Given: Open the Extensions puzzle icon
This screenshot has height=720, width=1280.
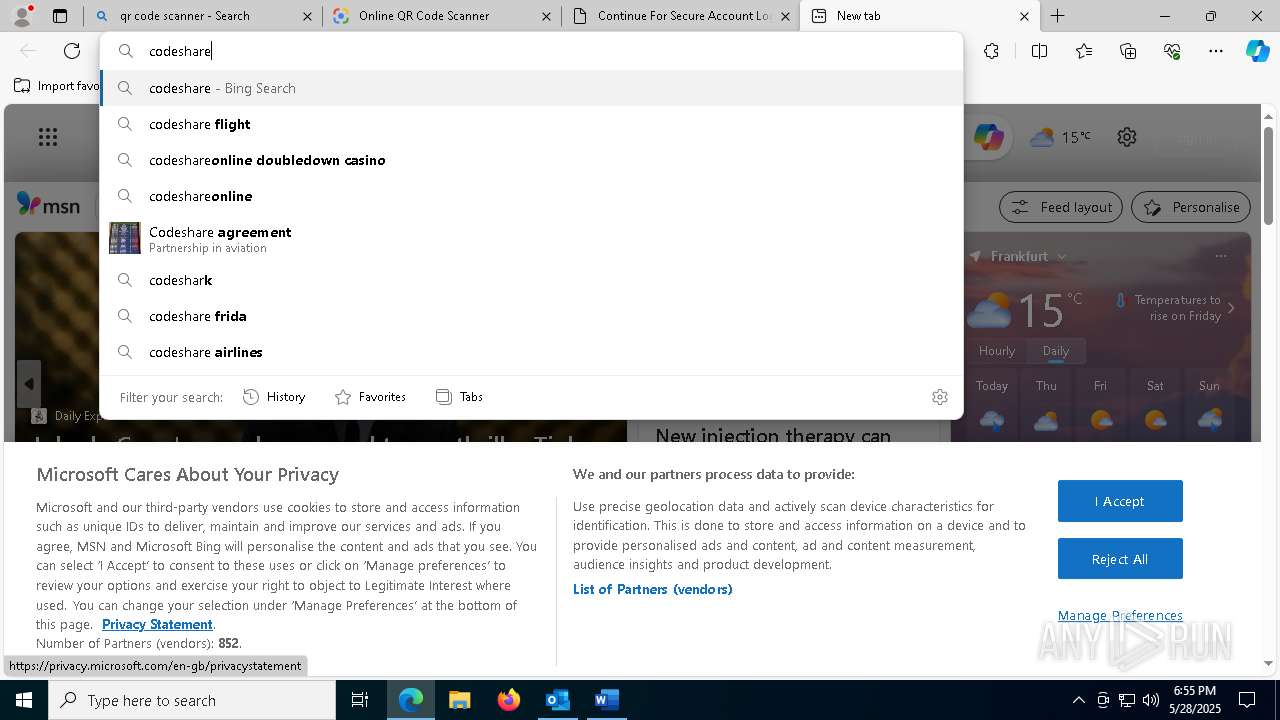Looking at the screenshot, I should (991, 51).
